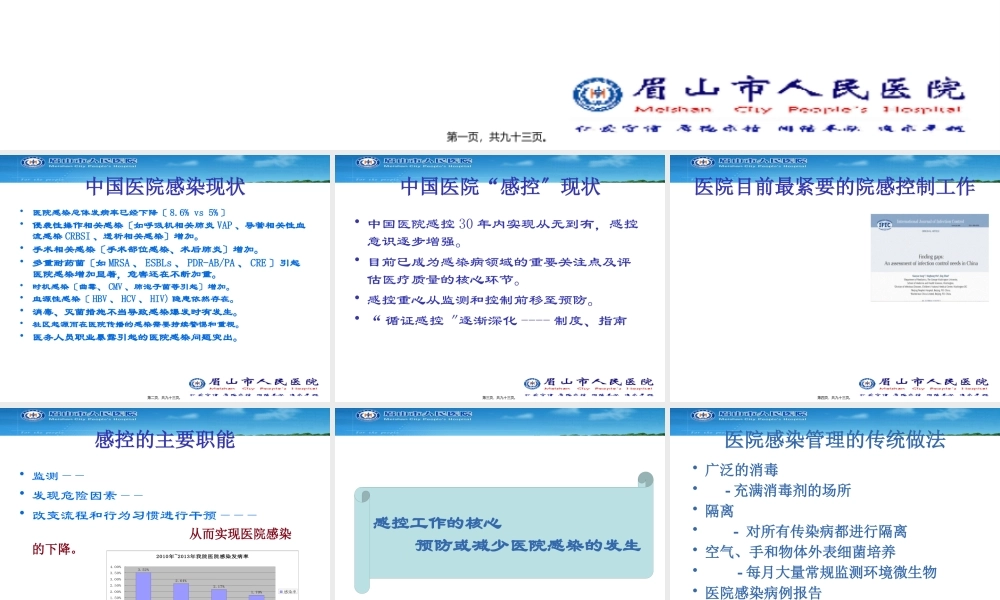The height and width of the screenshot is (600, 1000).
Task: Open the slide titled 感控的主要职能
Action: 165,504
